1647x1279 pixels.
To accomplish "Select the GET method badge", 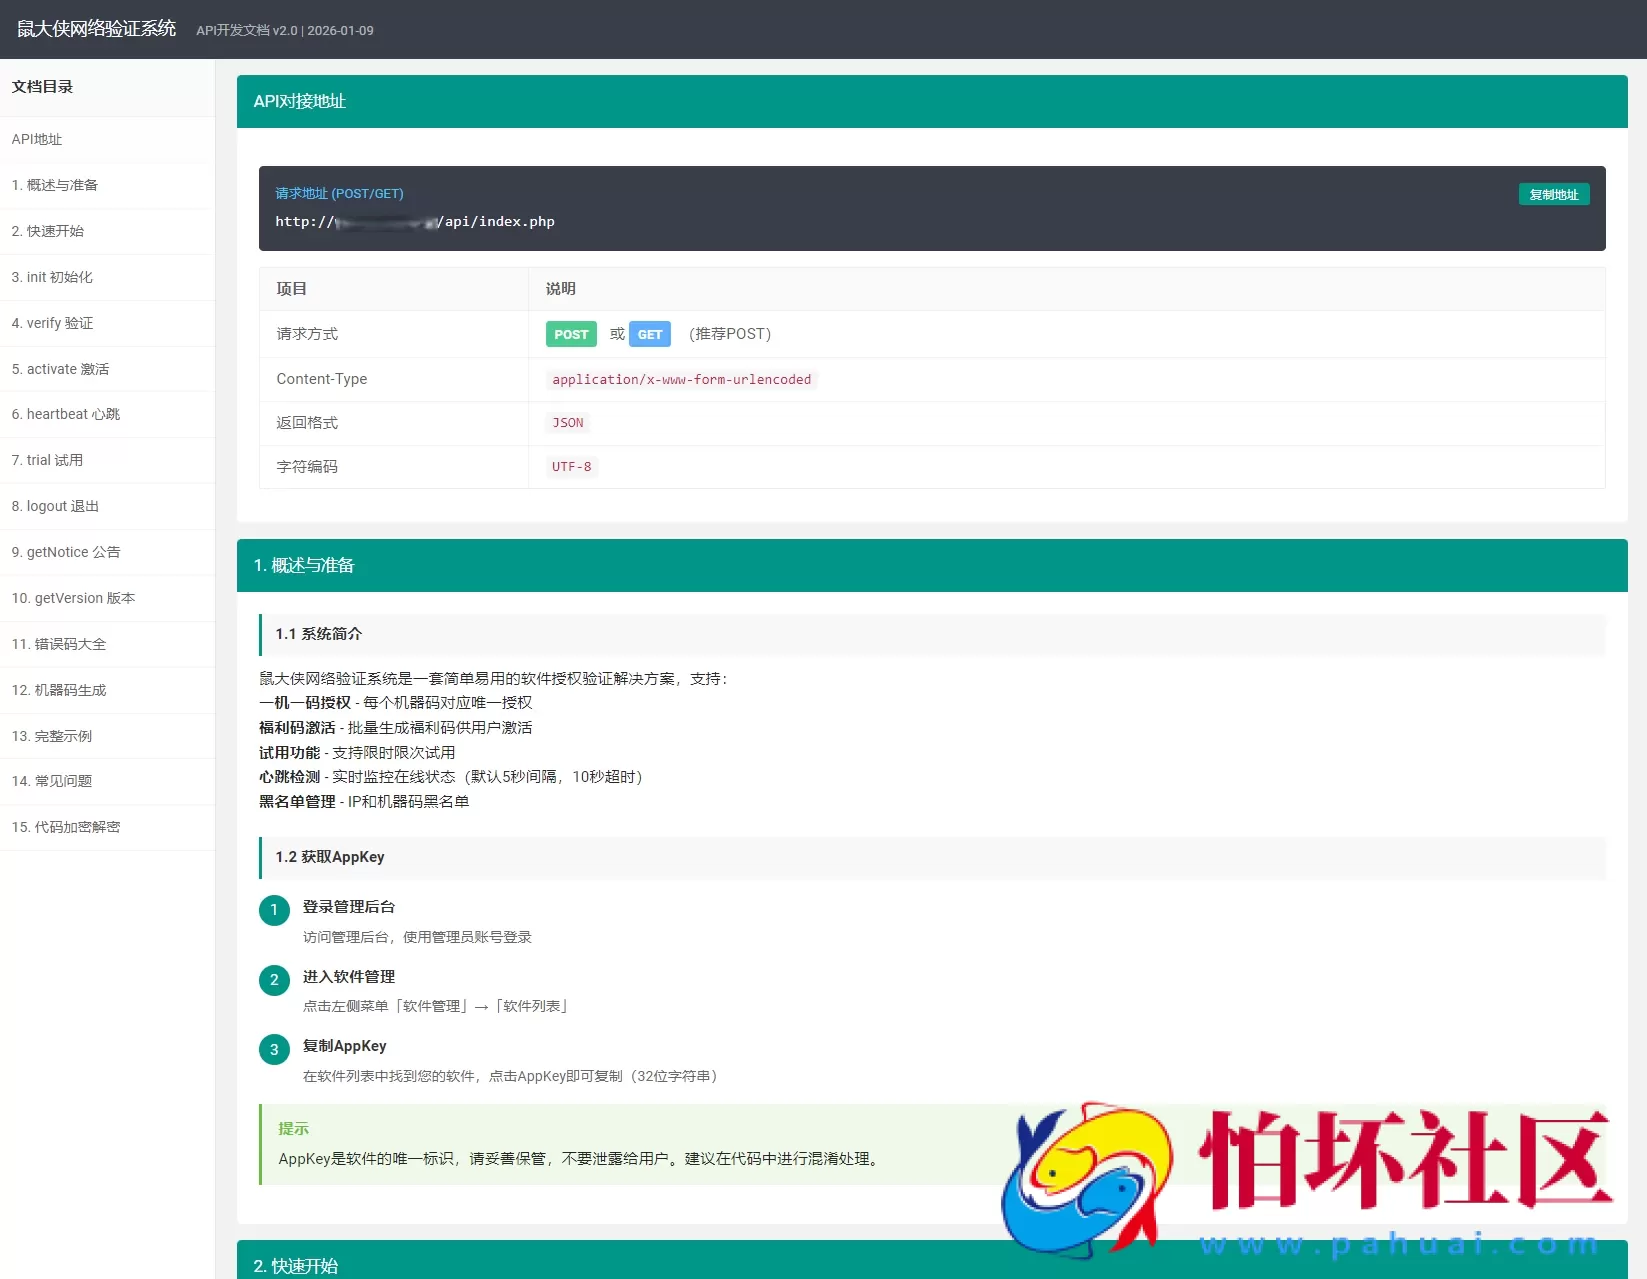I will [x=650, y=334].
